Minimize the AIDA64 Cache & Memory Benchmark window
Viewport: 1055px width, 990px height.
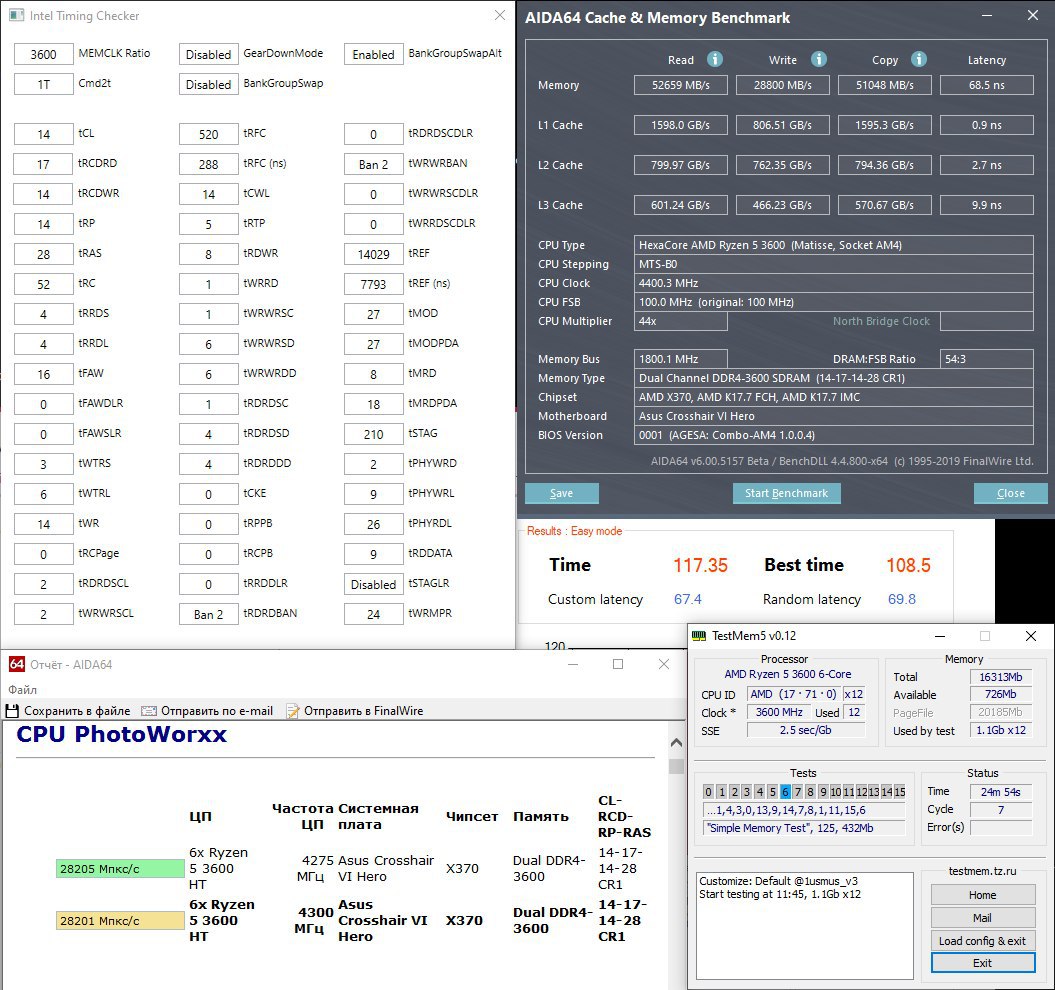(987, 15)
